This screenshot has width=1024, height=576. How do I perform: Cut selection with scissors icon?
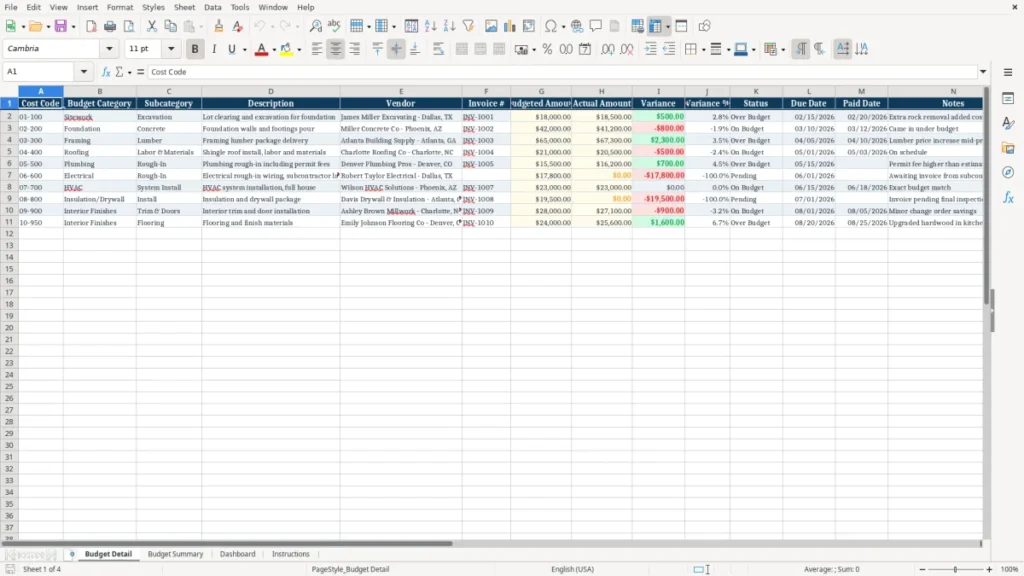tap(152, 26)
